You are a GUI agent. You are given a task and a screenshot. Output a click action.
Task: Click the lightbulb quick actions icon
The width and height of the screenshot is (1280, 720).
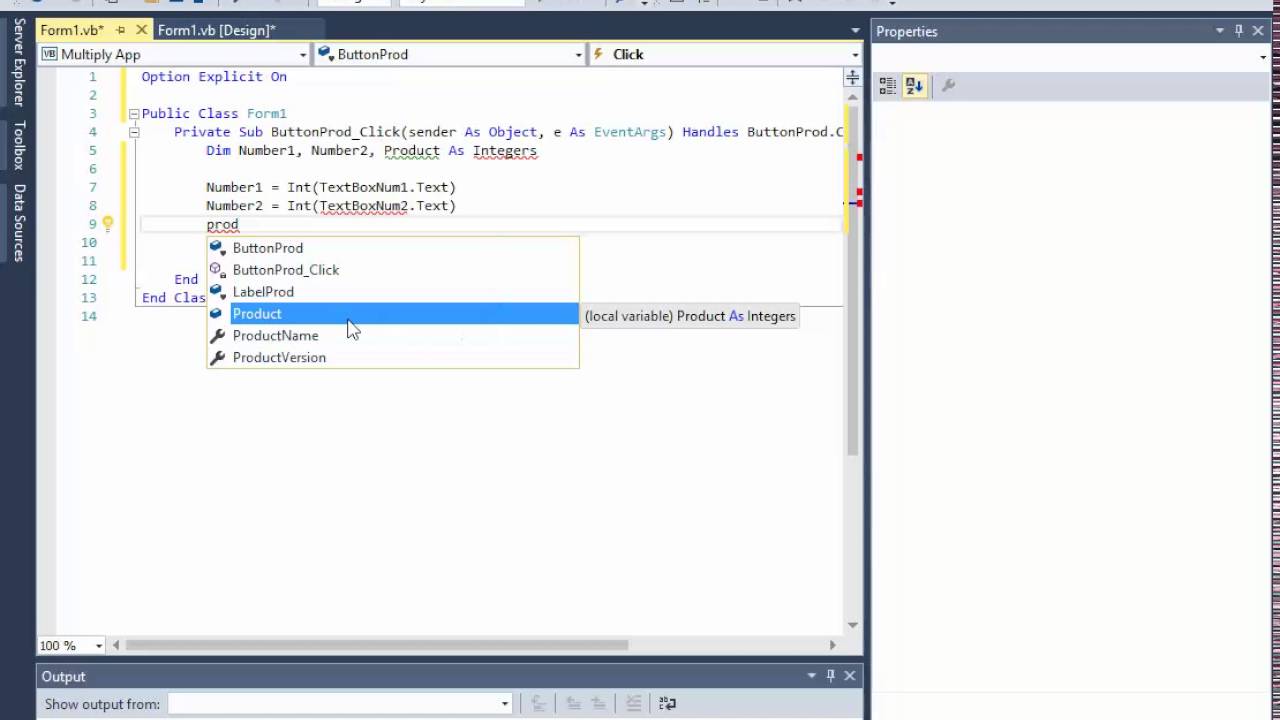(x=107, y=224)
